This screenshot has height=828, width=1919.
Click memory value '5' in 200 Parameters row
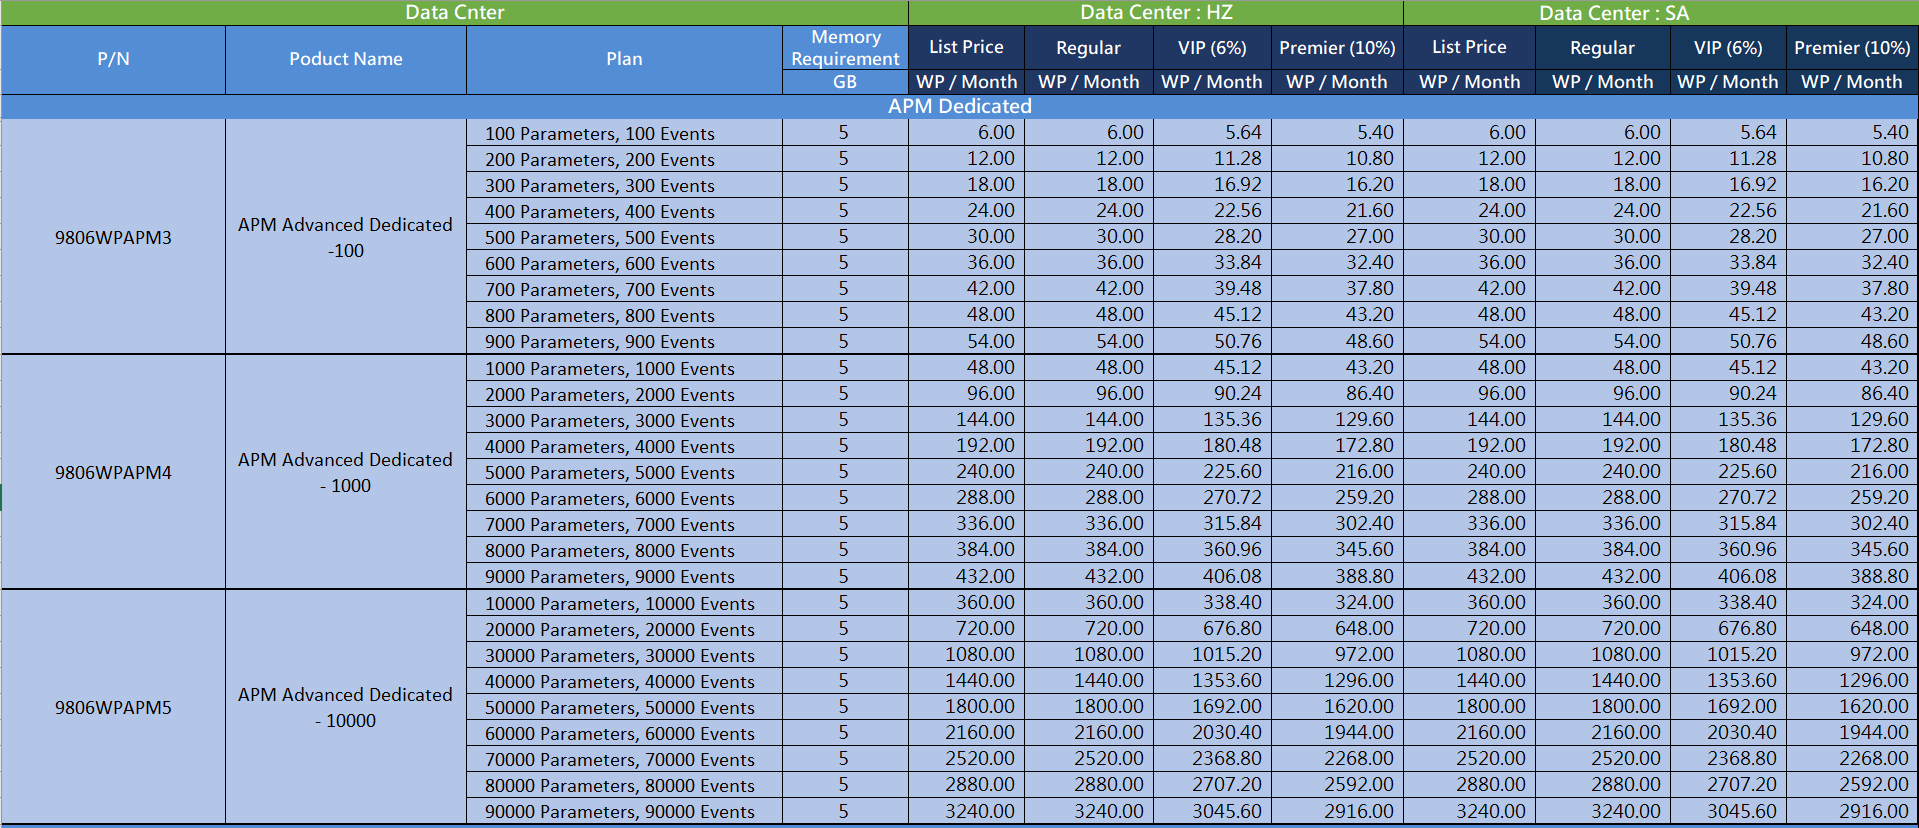pos(845,159)
